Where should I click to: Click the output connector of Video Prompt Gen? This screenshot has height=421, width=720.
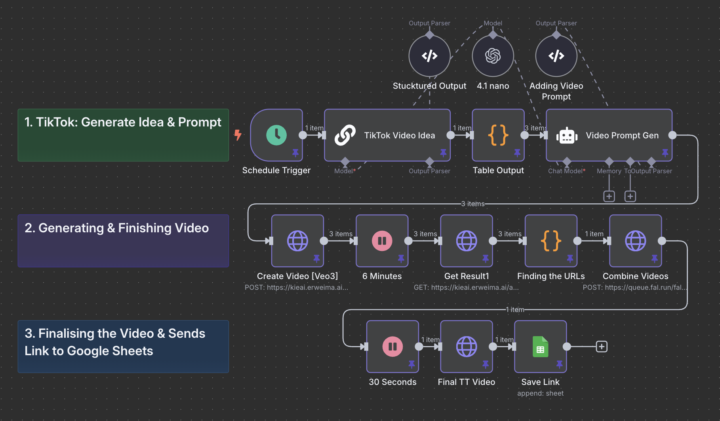tap(672, 135)
